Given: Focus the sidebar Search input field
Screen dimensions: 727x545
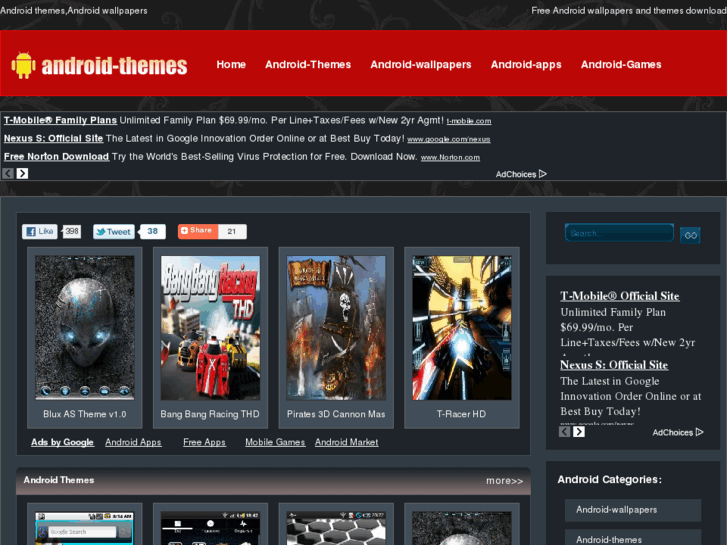Looking at the screenshot, I should pos(619,233).
